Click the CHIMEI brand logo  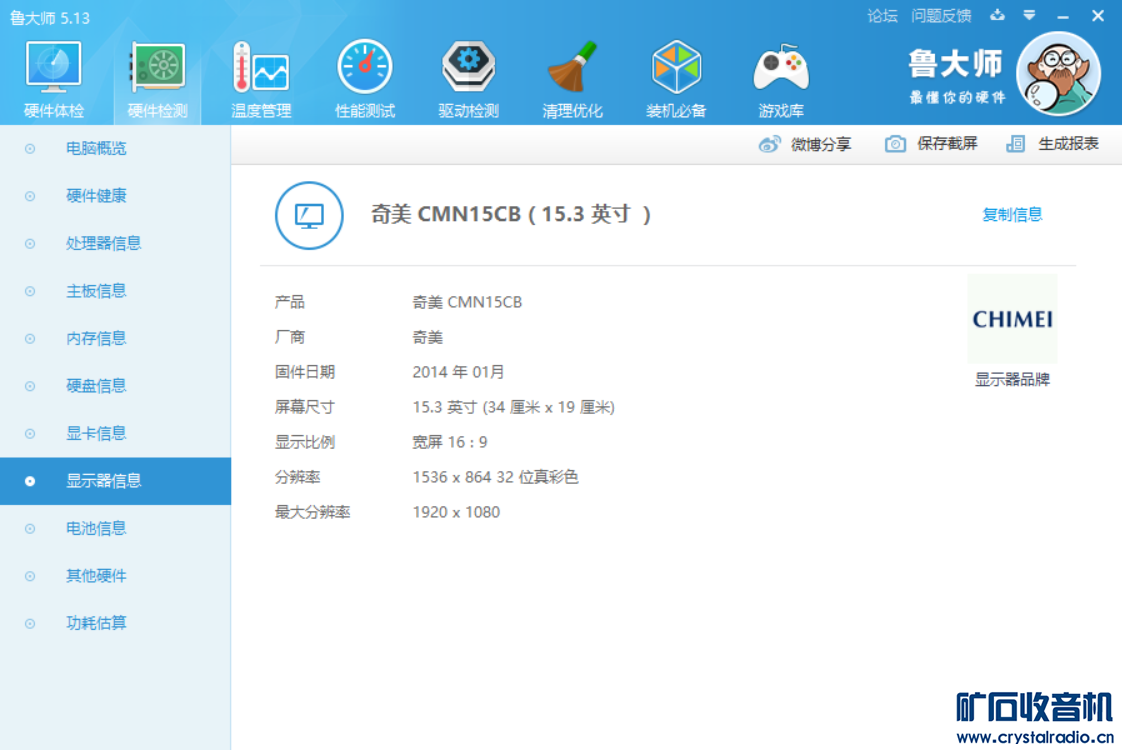(x=1012, y=318)
